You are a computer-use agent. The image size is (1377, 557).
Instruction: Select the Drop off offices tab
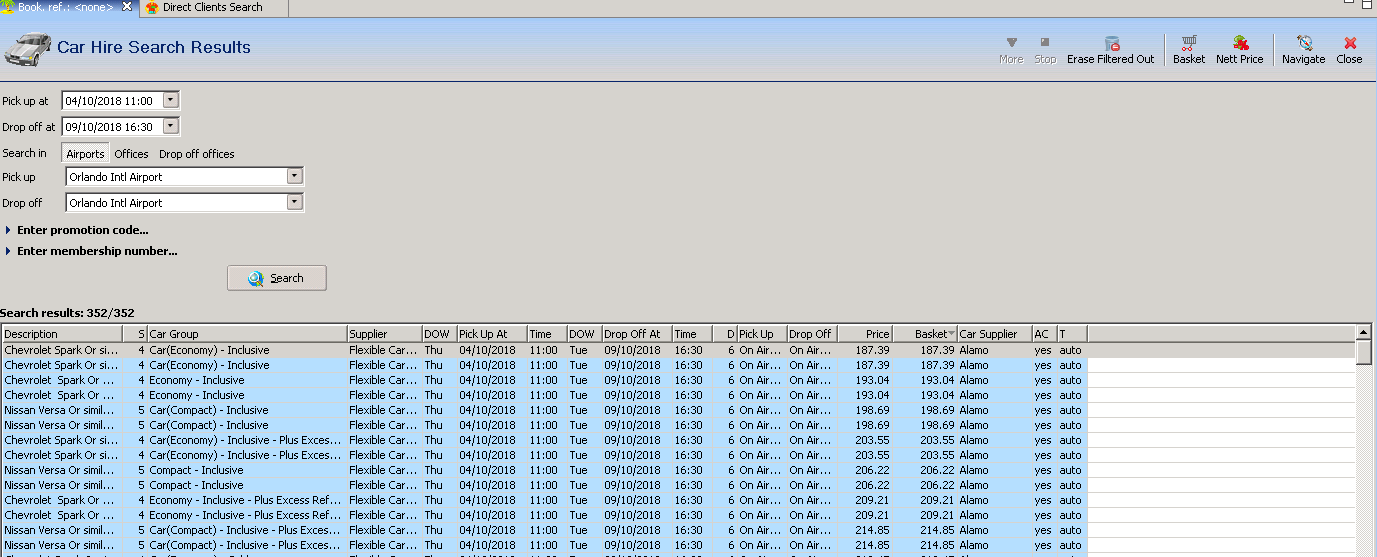[197, 154]
